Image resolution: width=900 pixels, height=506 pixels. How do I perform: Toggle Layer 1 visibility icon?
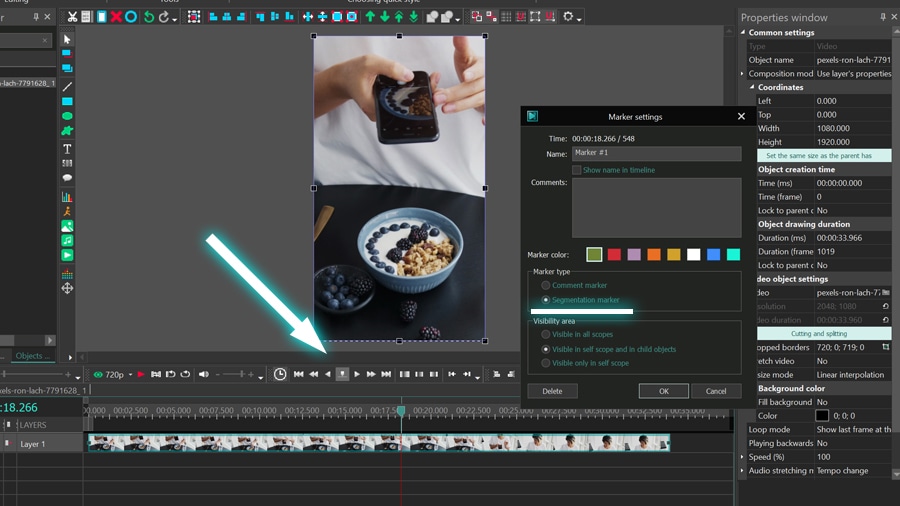(x=8, y=443)
